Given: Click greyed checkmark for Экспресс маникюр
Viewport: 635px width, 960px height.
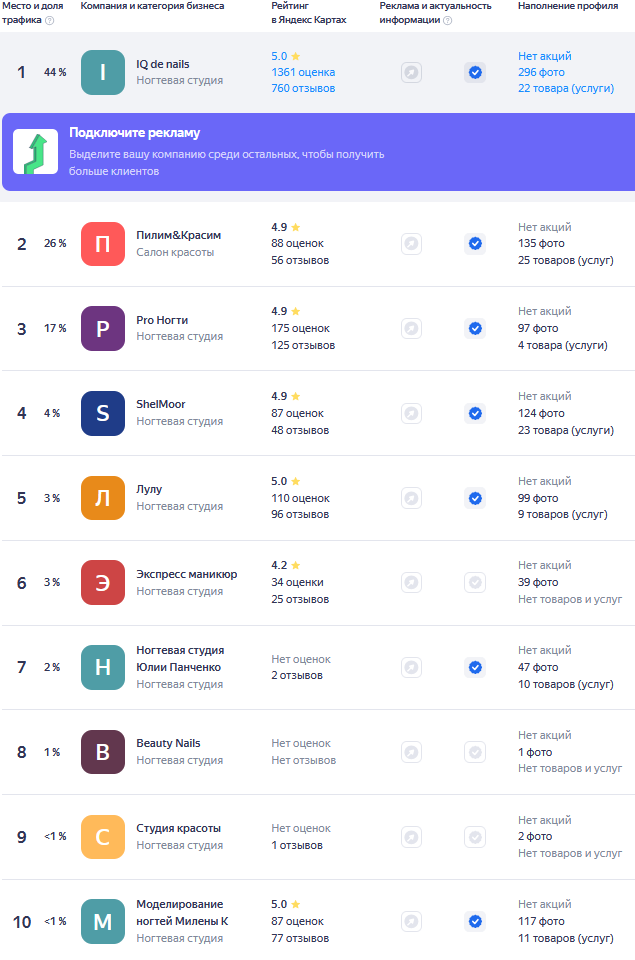Looking at the screenshot, I should coord(475,582).
